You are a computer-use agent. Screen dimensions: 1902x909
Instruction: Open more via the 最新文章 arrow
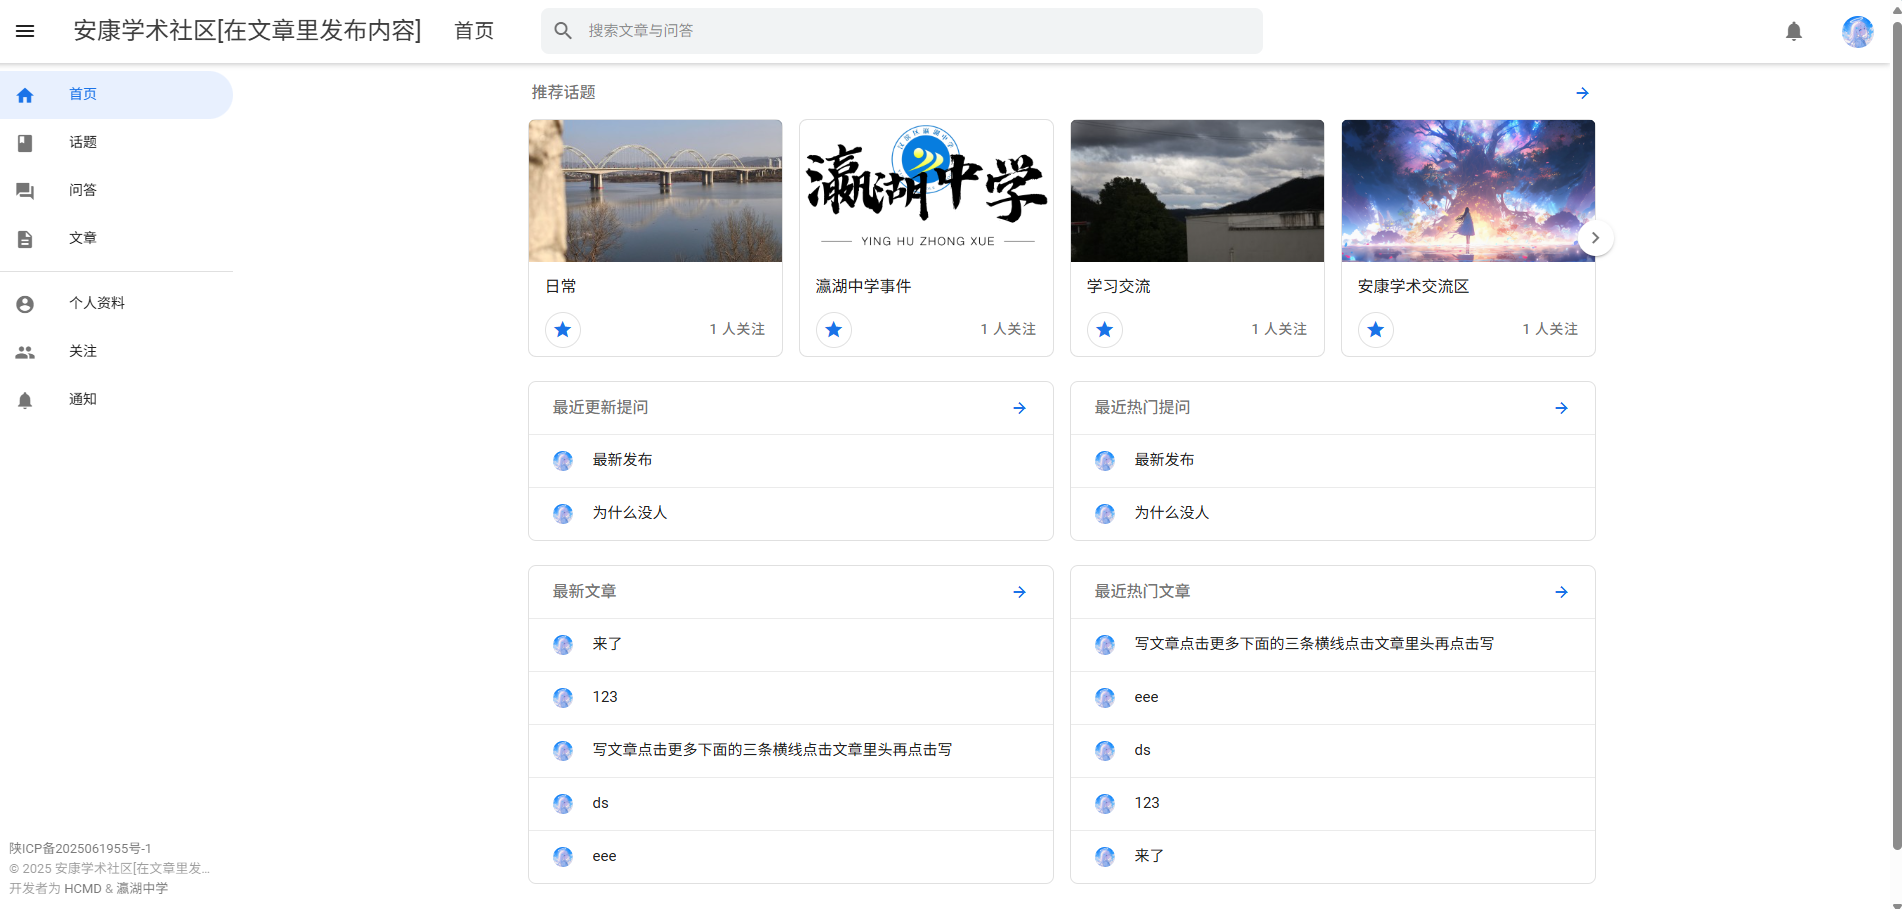(x=1019, y=592)
